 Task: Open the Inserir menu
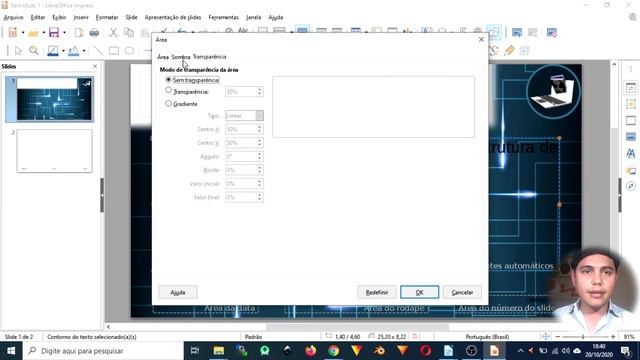click(x=81, y=17)
